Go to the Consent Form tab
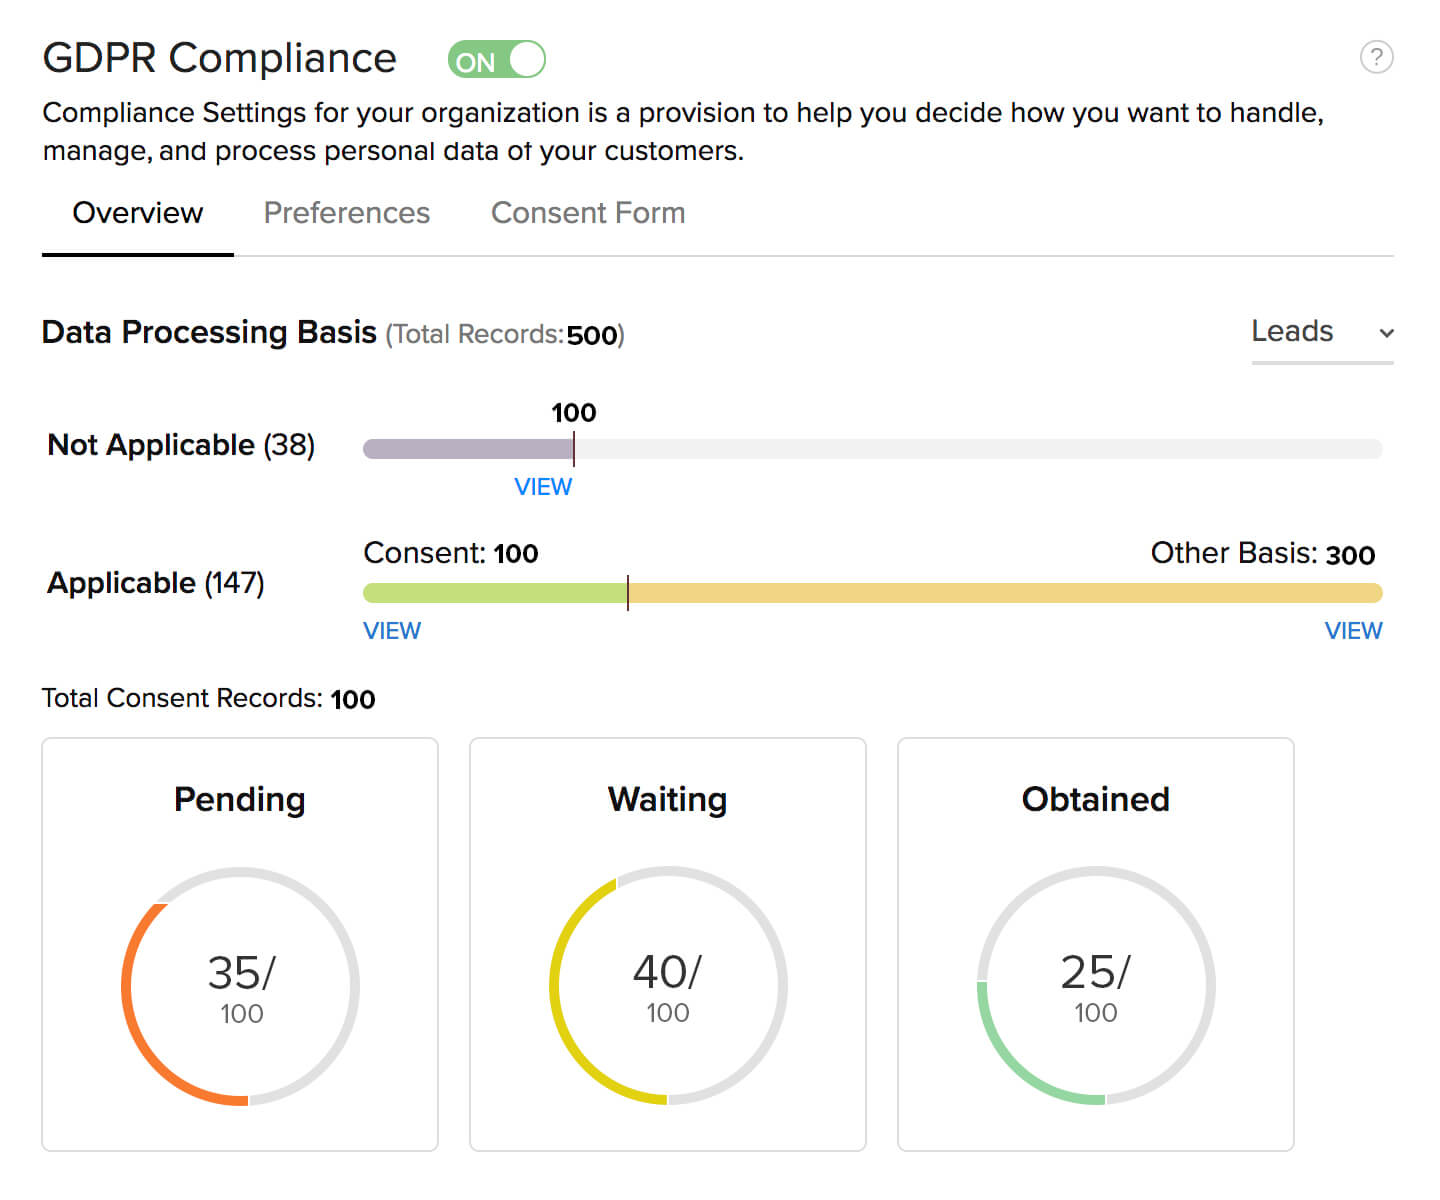 (588, 214)
